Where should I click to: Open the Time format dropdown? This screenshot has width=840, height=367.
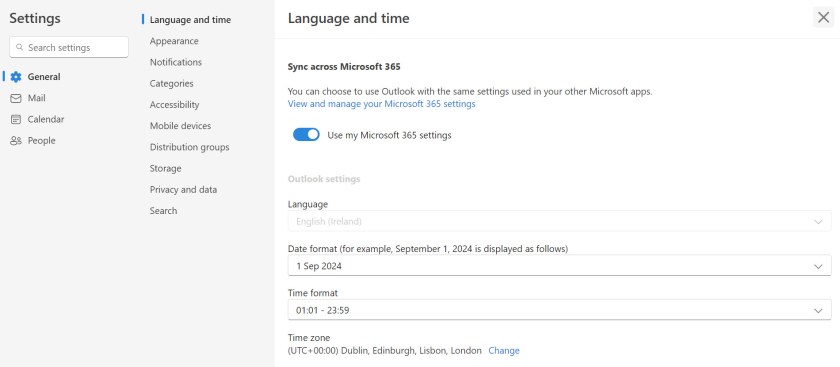pyautogui.click(x=559, y=310)
